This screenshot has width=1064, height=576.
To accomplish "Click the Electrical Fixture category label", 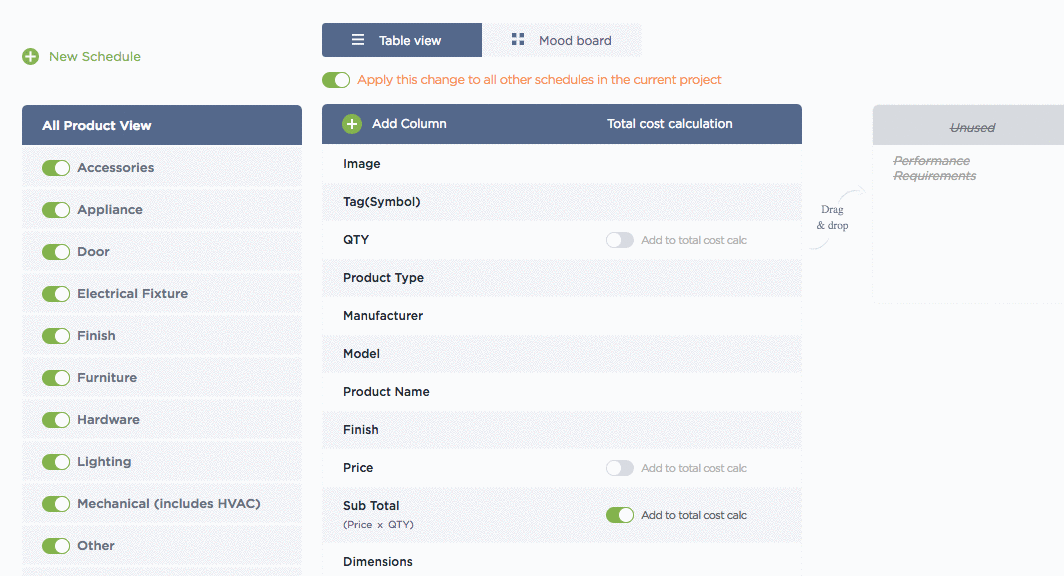I will click(132, 294).
